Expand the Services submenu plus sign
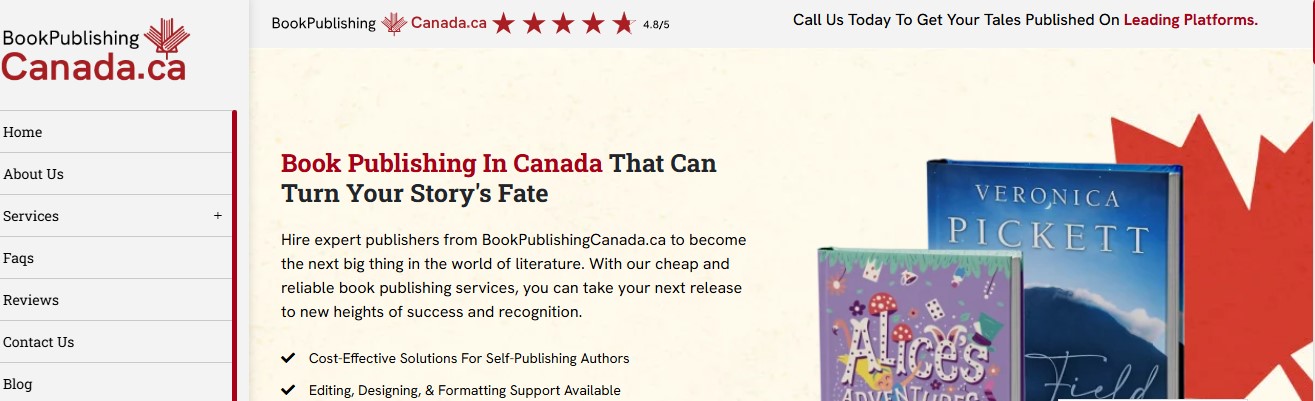This screenshot has height=401, width=1315. point(217,216)
